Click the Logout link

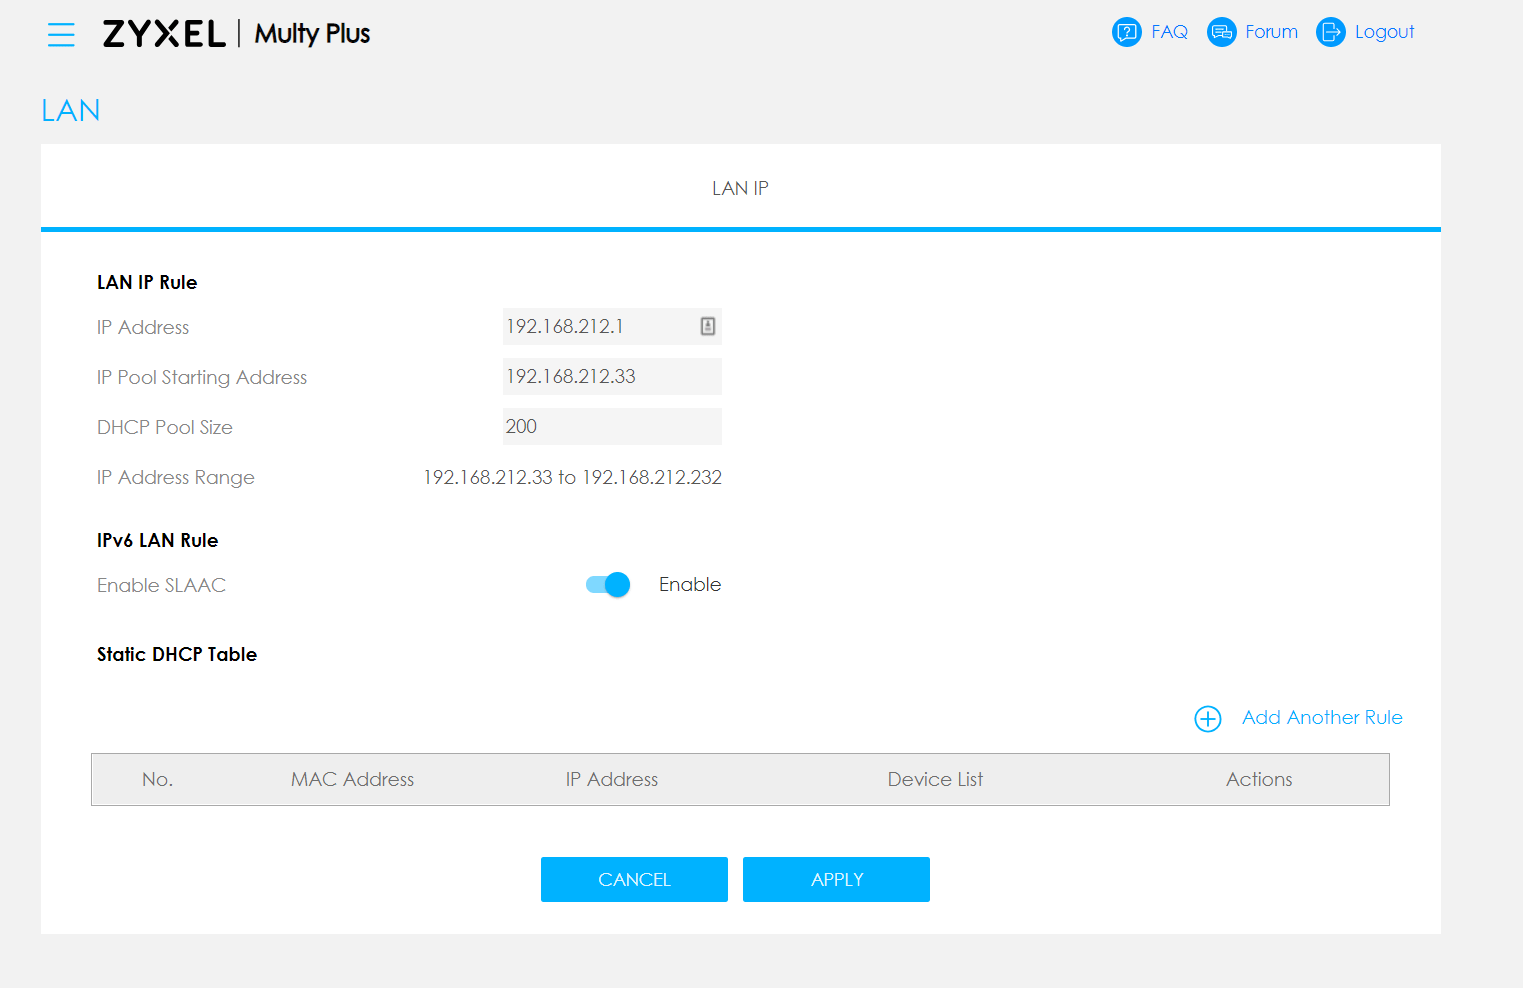tap(1384, 32)
